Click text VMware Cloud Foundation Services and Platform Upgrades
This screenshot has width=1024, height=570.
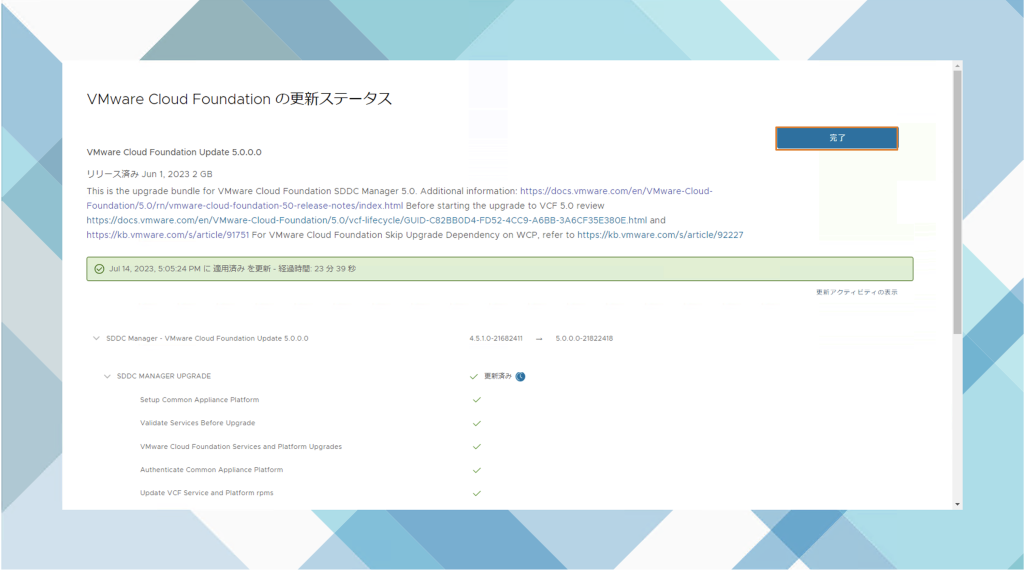(240, 447)
